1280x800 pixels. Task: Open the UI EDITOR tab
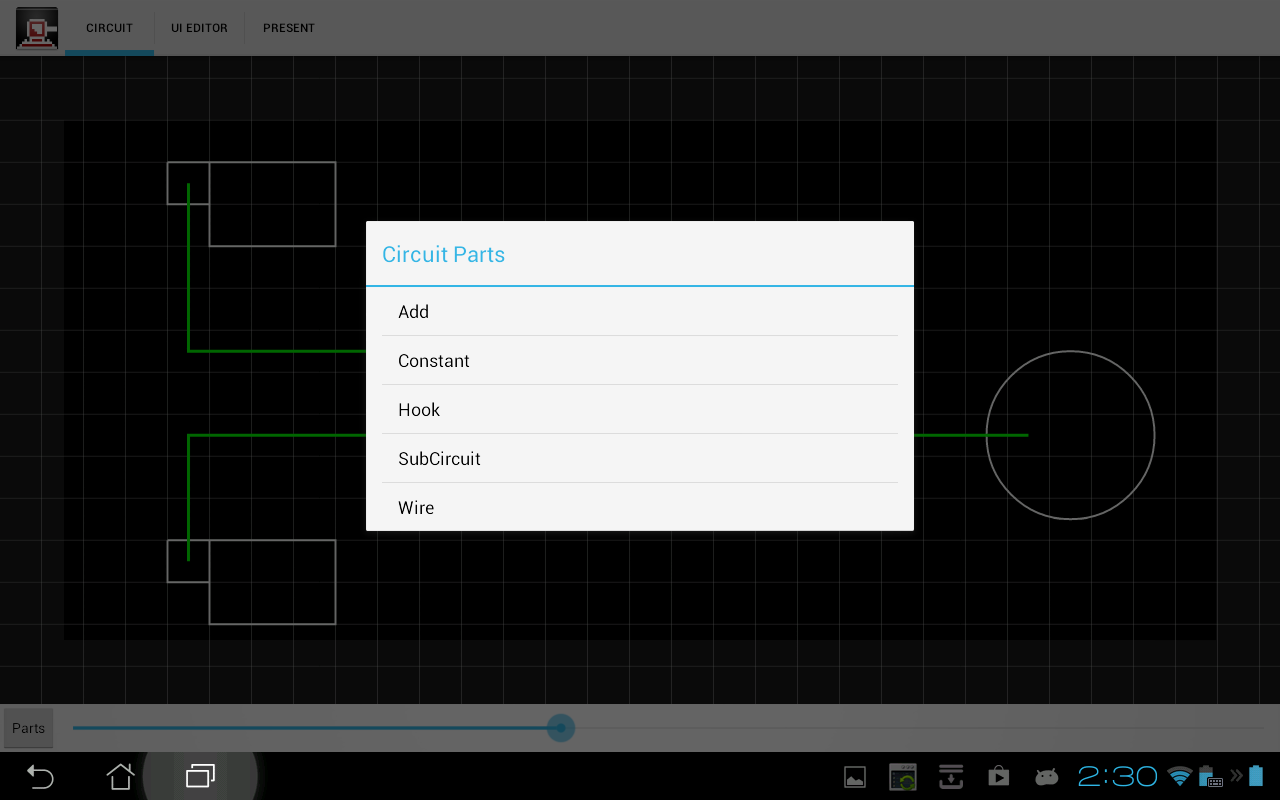(199, 28)
